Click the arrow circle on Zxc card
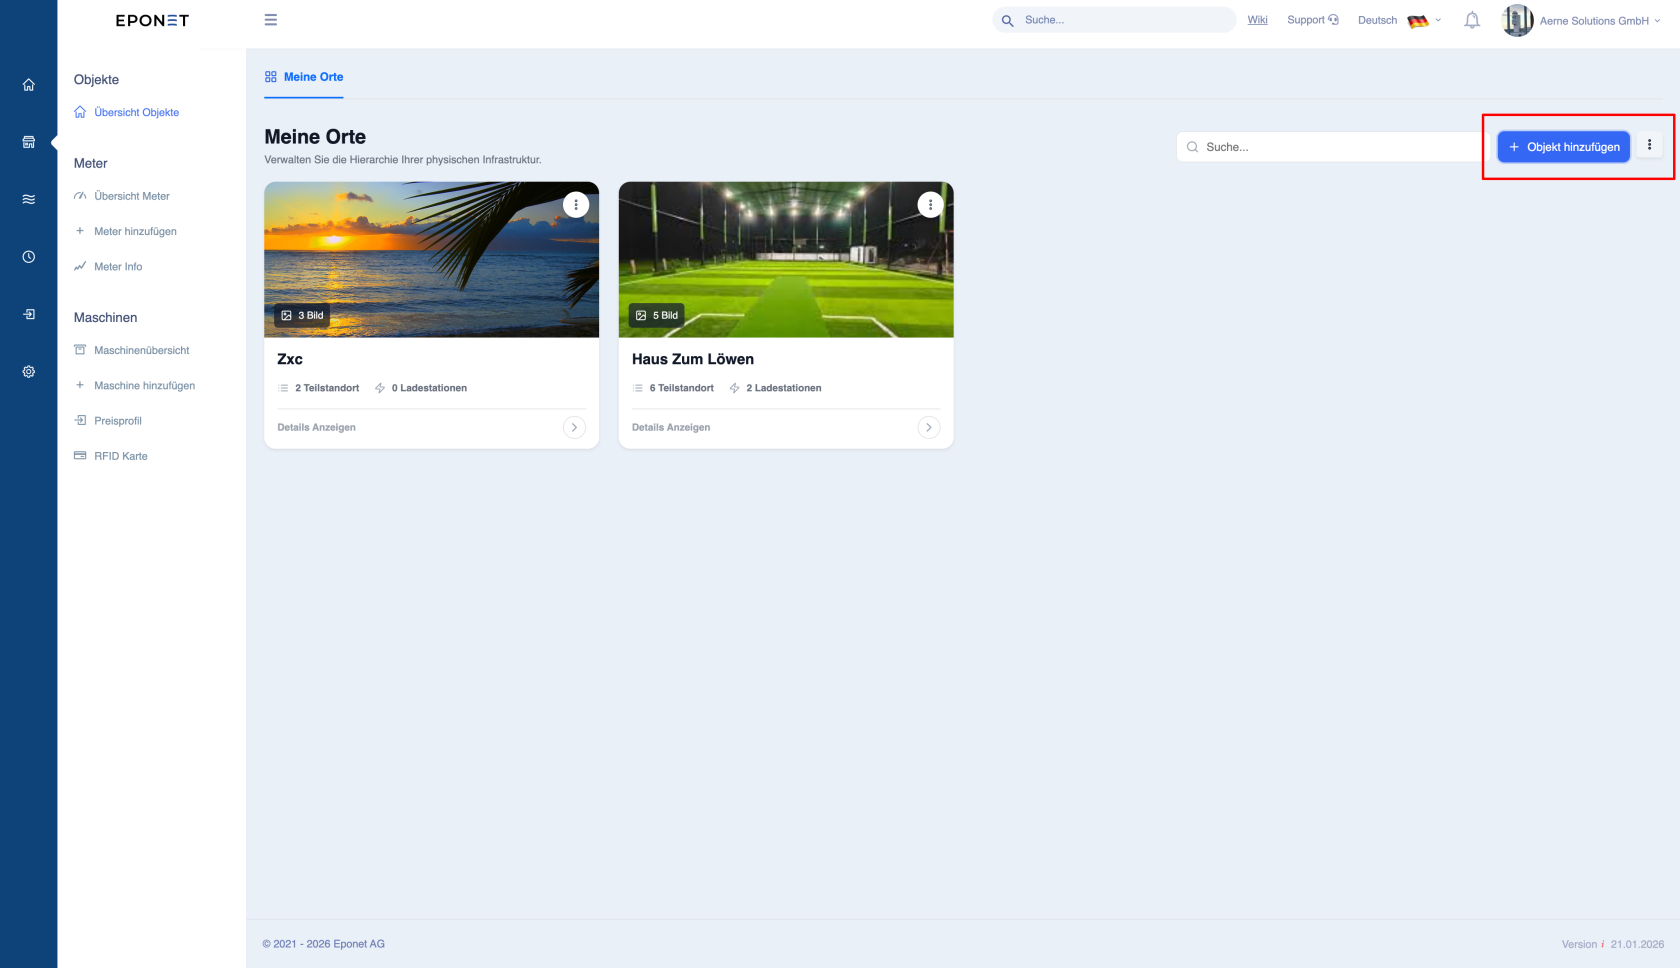The image size is (1680, 968). (x=574, y=427)
